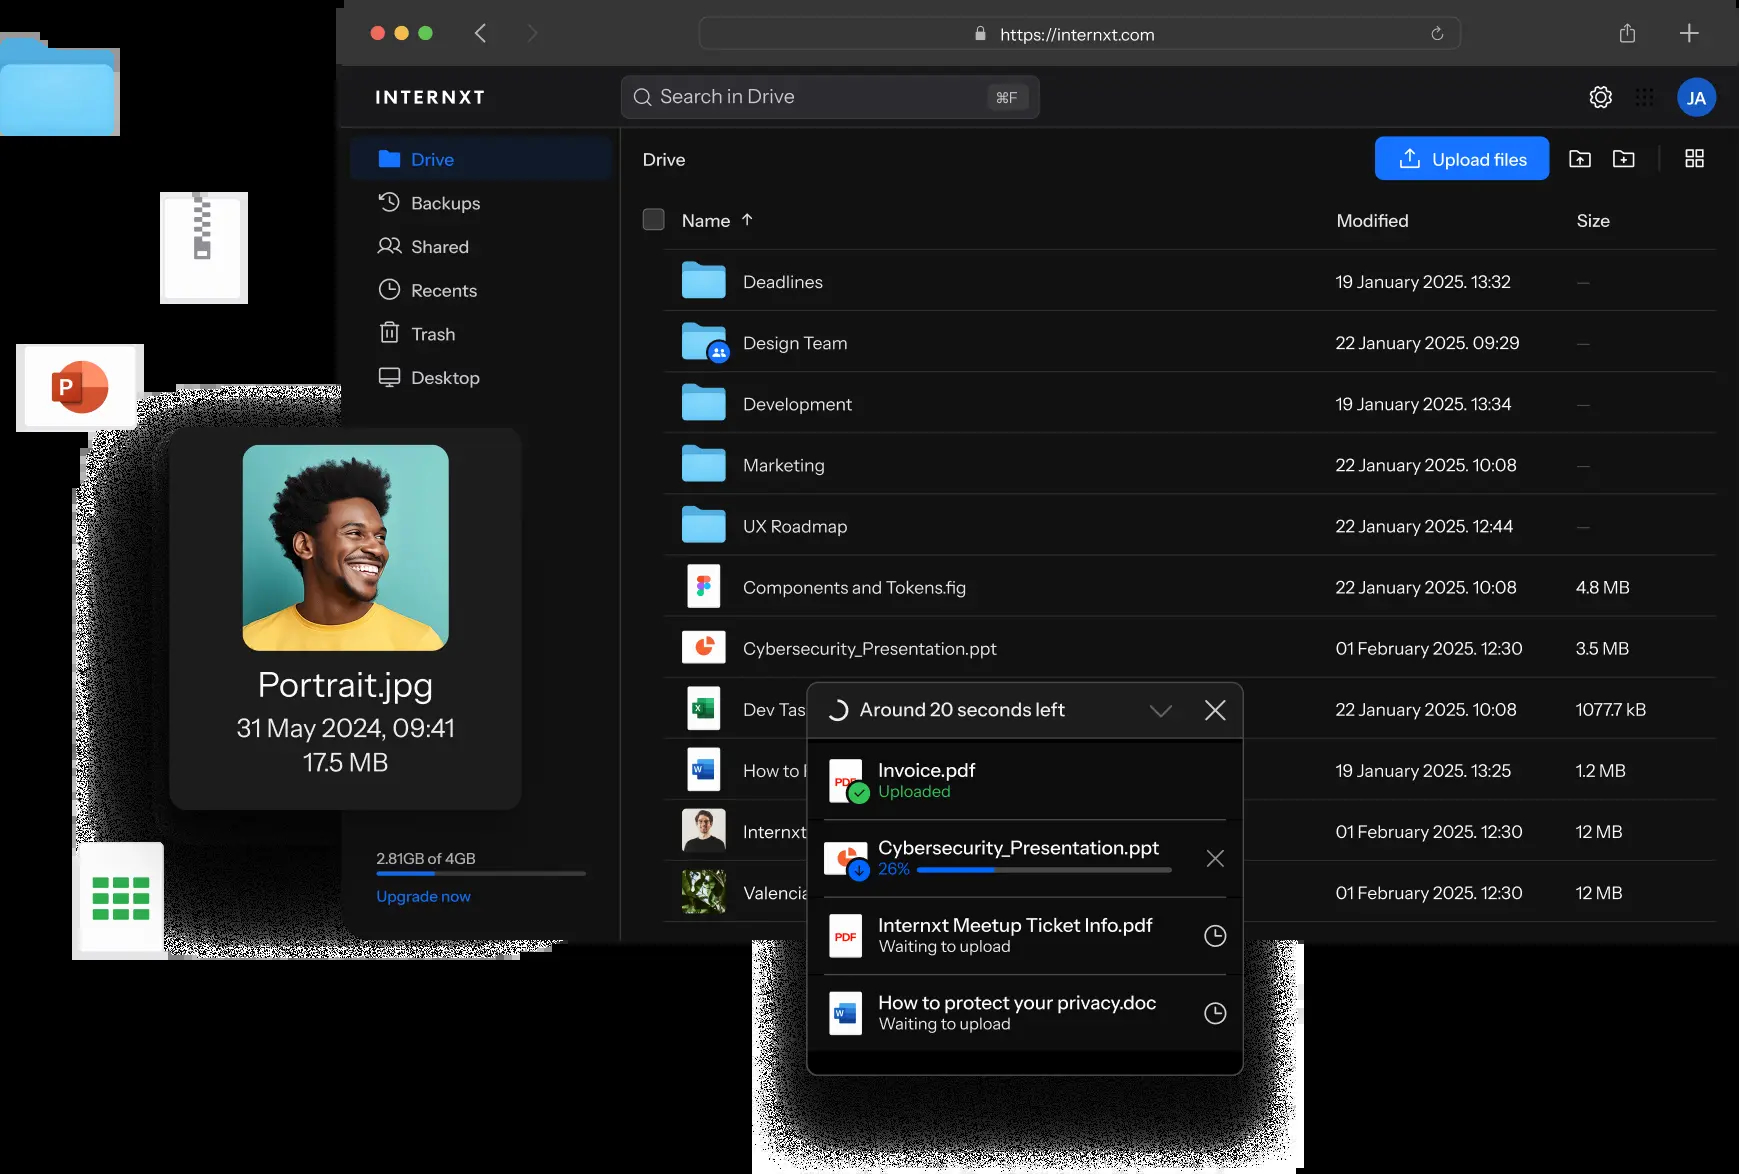The image size is (1739, 1174).
Task: Collapse the upload progress panel
Action: pos(1160,710)
